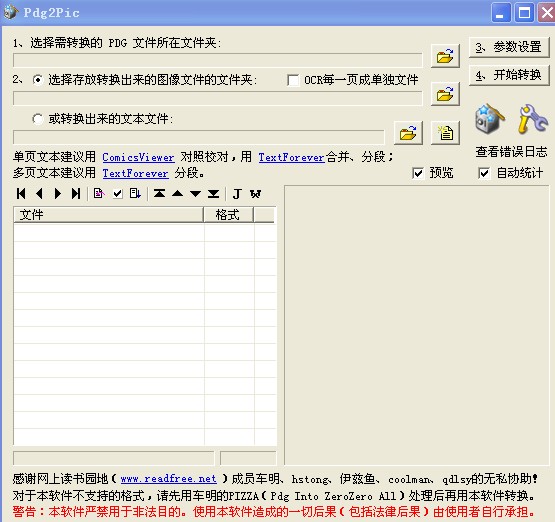The width and height of the screenshot is (555, 522).
Task: Click folder browse icon for image output folder
Action: [x=445, y=94]
